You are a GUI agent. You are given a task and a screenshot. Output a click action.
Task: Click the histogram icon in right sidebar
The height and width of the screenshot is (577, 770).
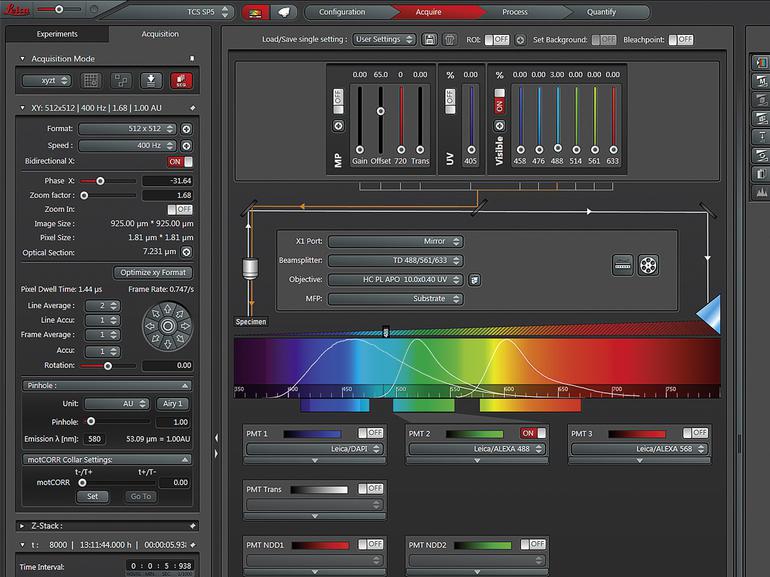[x=761, y=192]
